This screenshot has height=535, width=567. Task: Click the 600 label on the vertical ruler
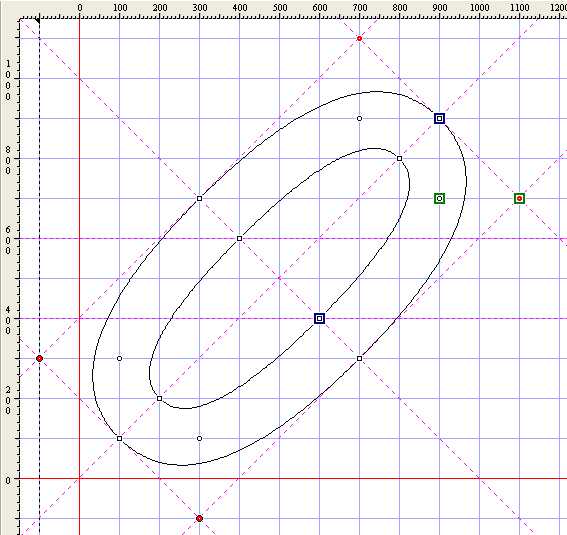(x=8, y=240)
